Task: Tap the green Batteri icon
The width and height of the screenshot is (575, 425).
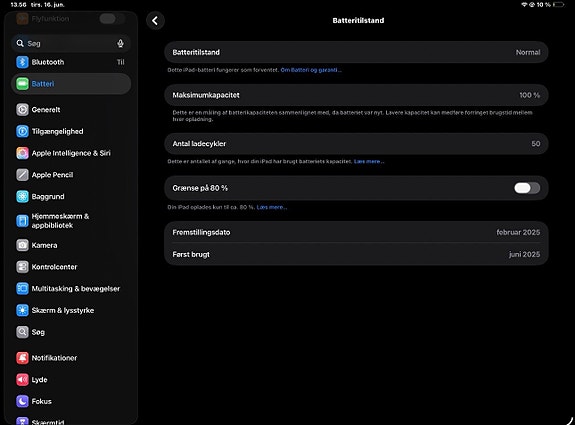Action: click(x=22, y=84)
